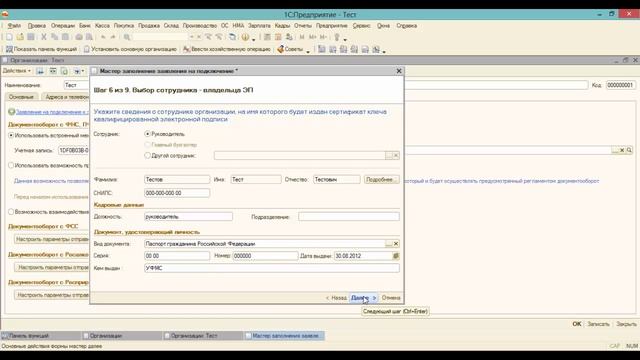Click the Советы toolbar button
The width and height of the screenshot is (640, 360).
tap(290, 49)
